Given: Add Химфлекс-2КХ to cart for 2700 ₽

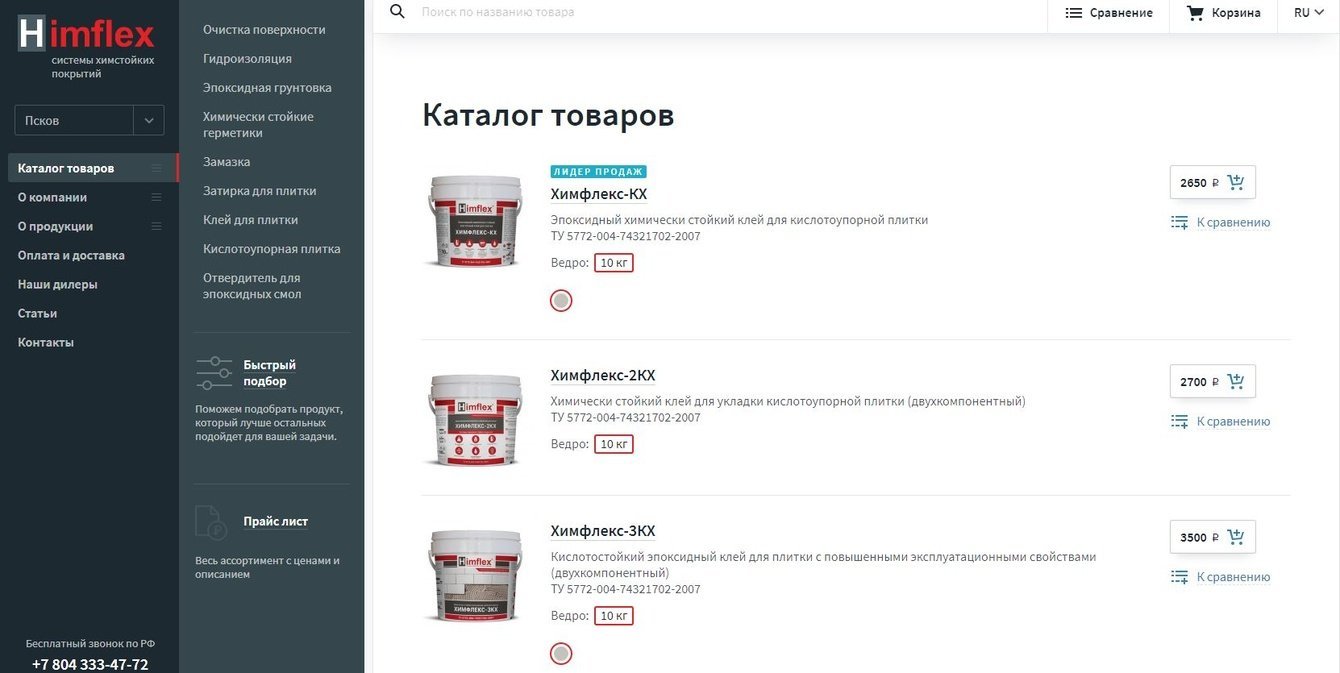Looking at the screenshot, I should tap(1236, 381).
